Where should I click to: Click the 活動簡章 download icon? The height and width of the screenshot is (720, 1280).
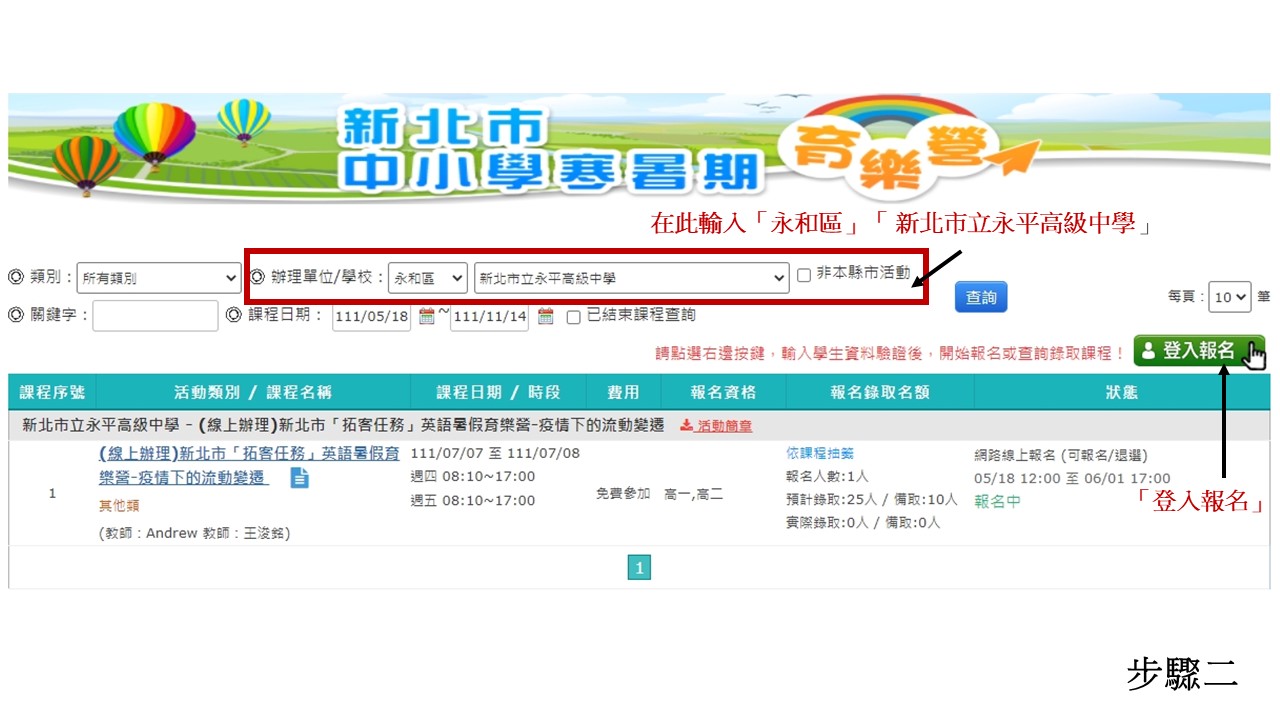pyautogui.click(x=686, y=425)
